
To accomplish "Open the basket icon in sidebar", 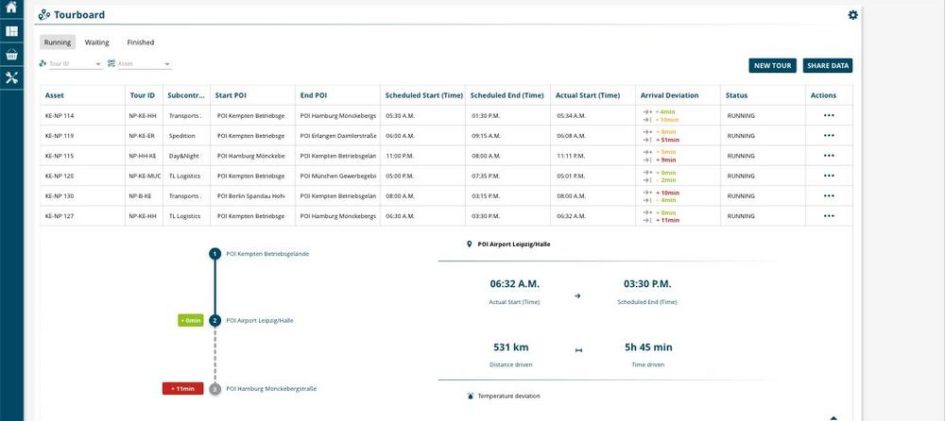I will (11, 54).
